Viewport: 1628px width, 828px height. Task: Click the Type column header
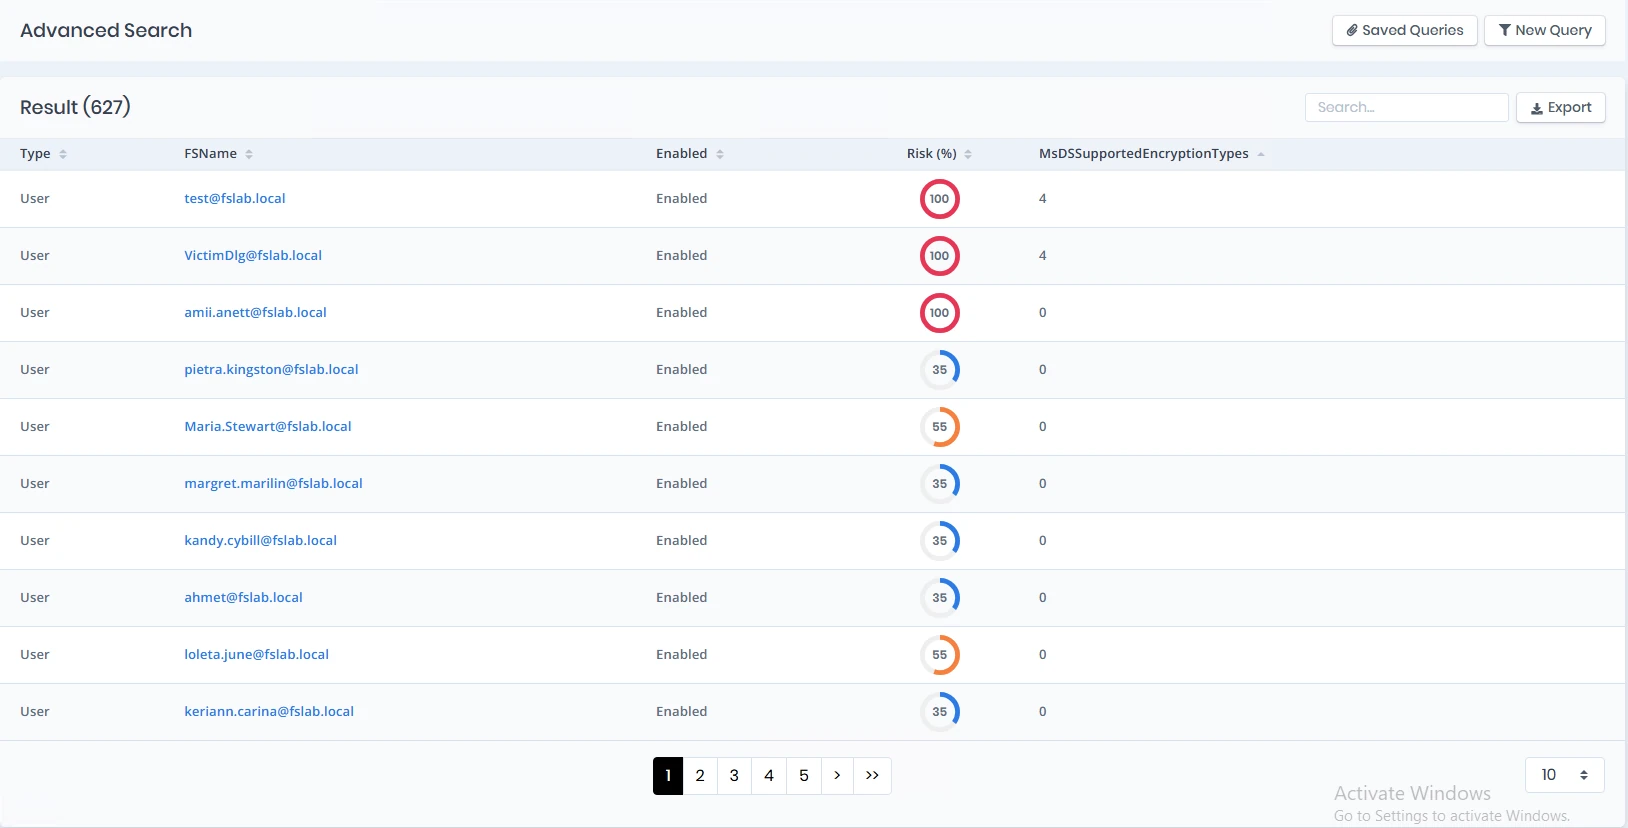(x=35, y=154)
